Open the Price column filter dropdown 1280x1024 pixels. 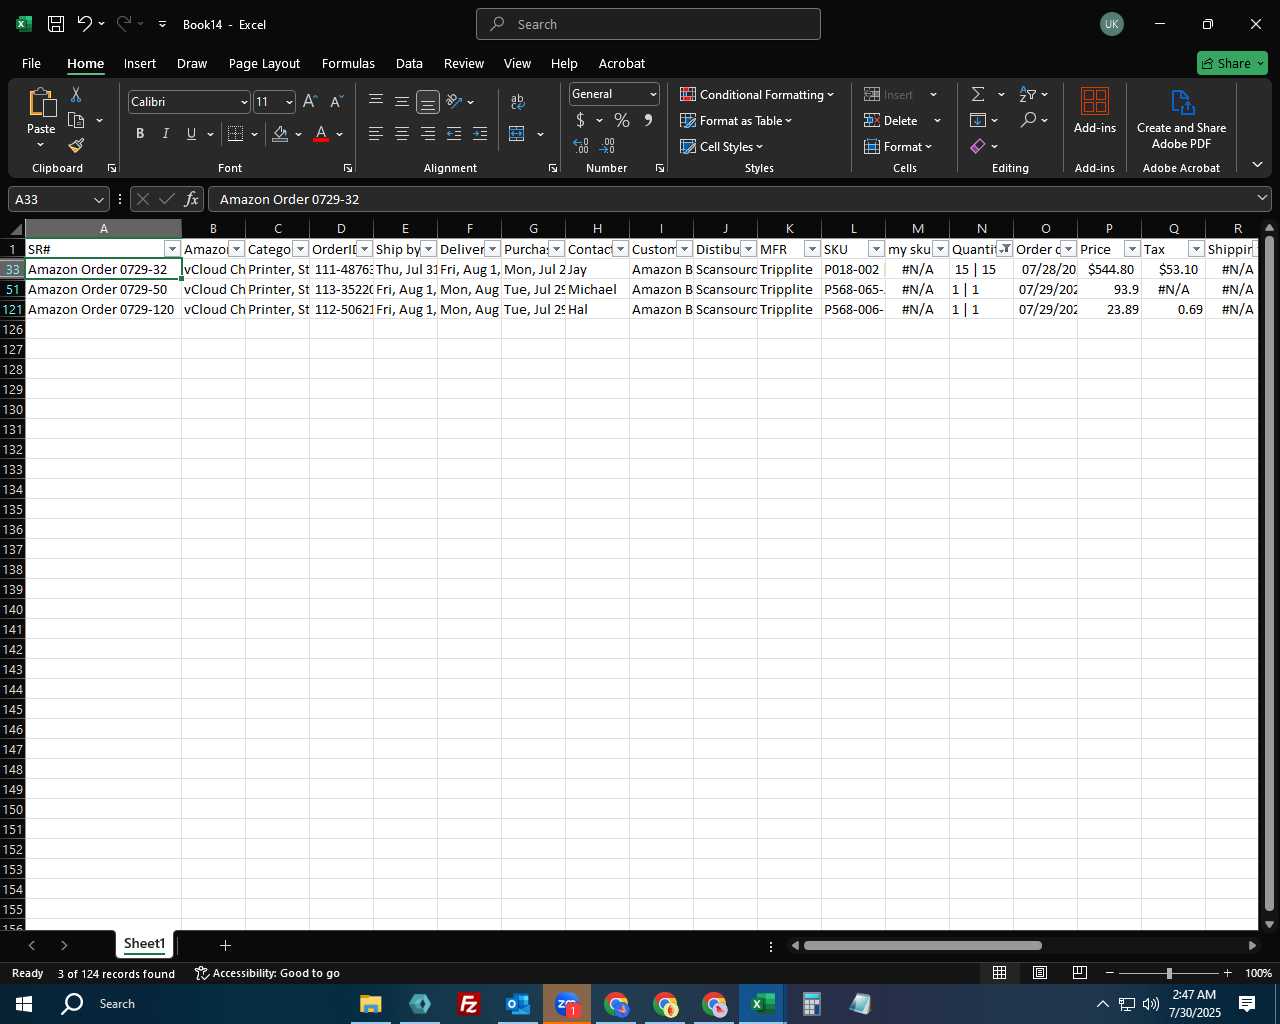click(1132, 249)
